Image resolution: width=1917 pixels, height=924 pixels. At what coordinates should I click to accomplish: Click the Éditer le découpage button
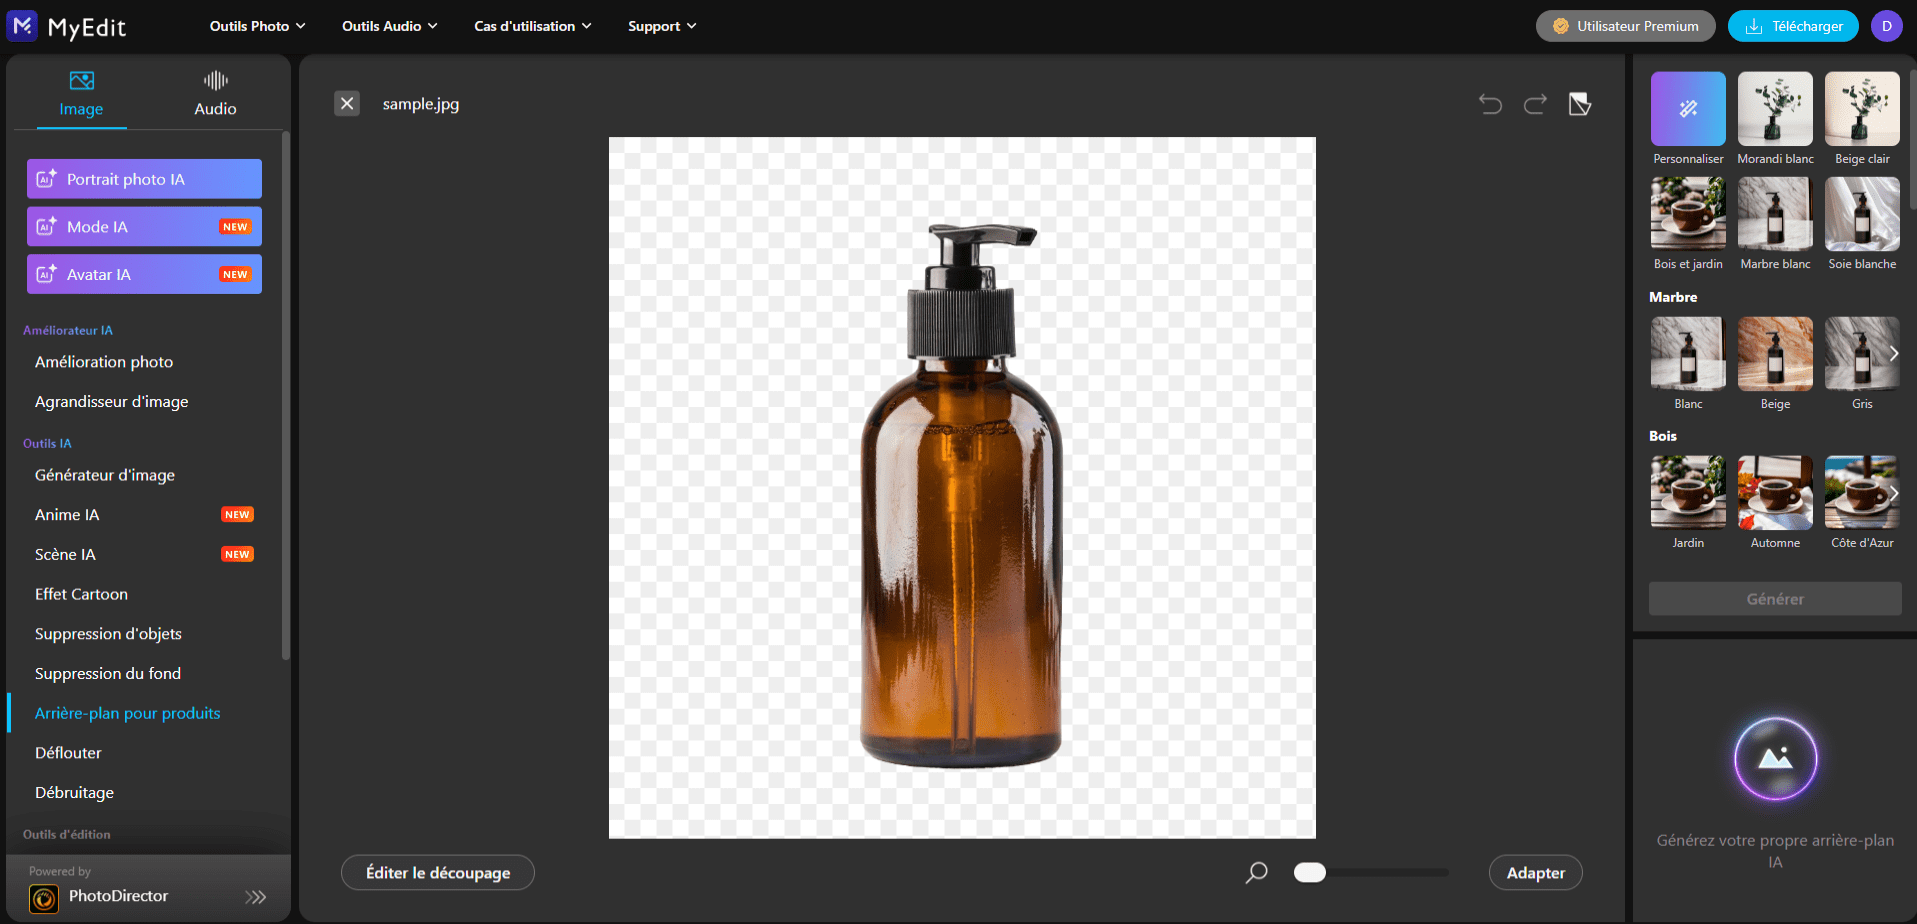[x=437, y=872]
